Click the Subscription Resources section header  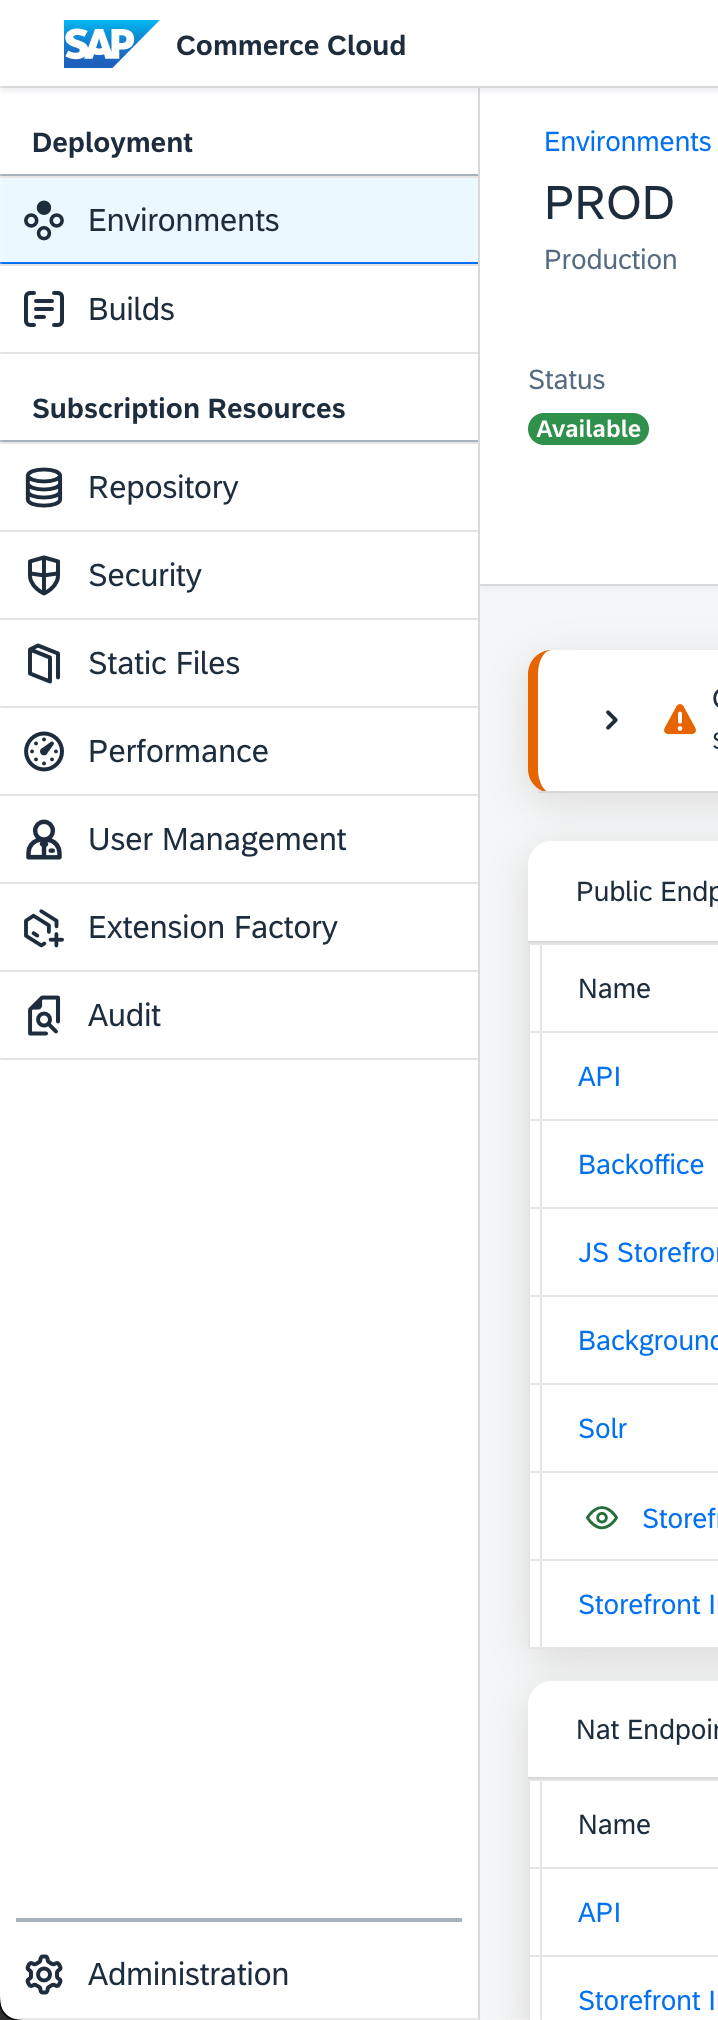tap(189, 408)
